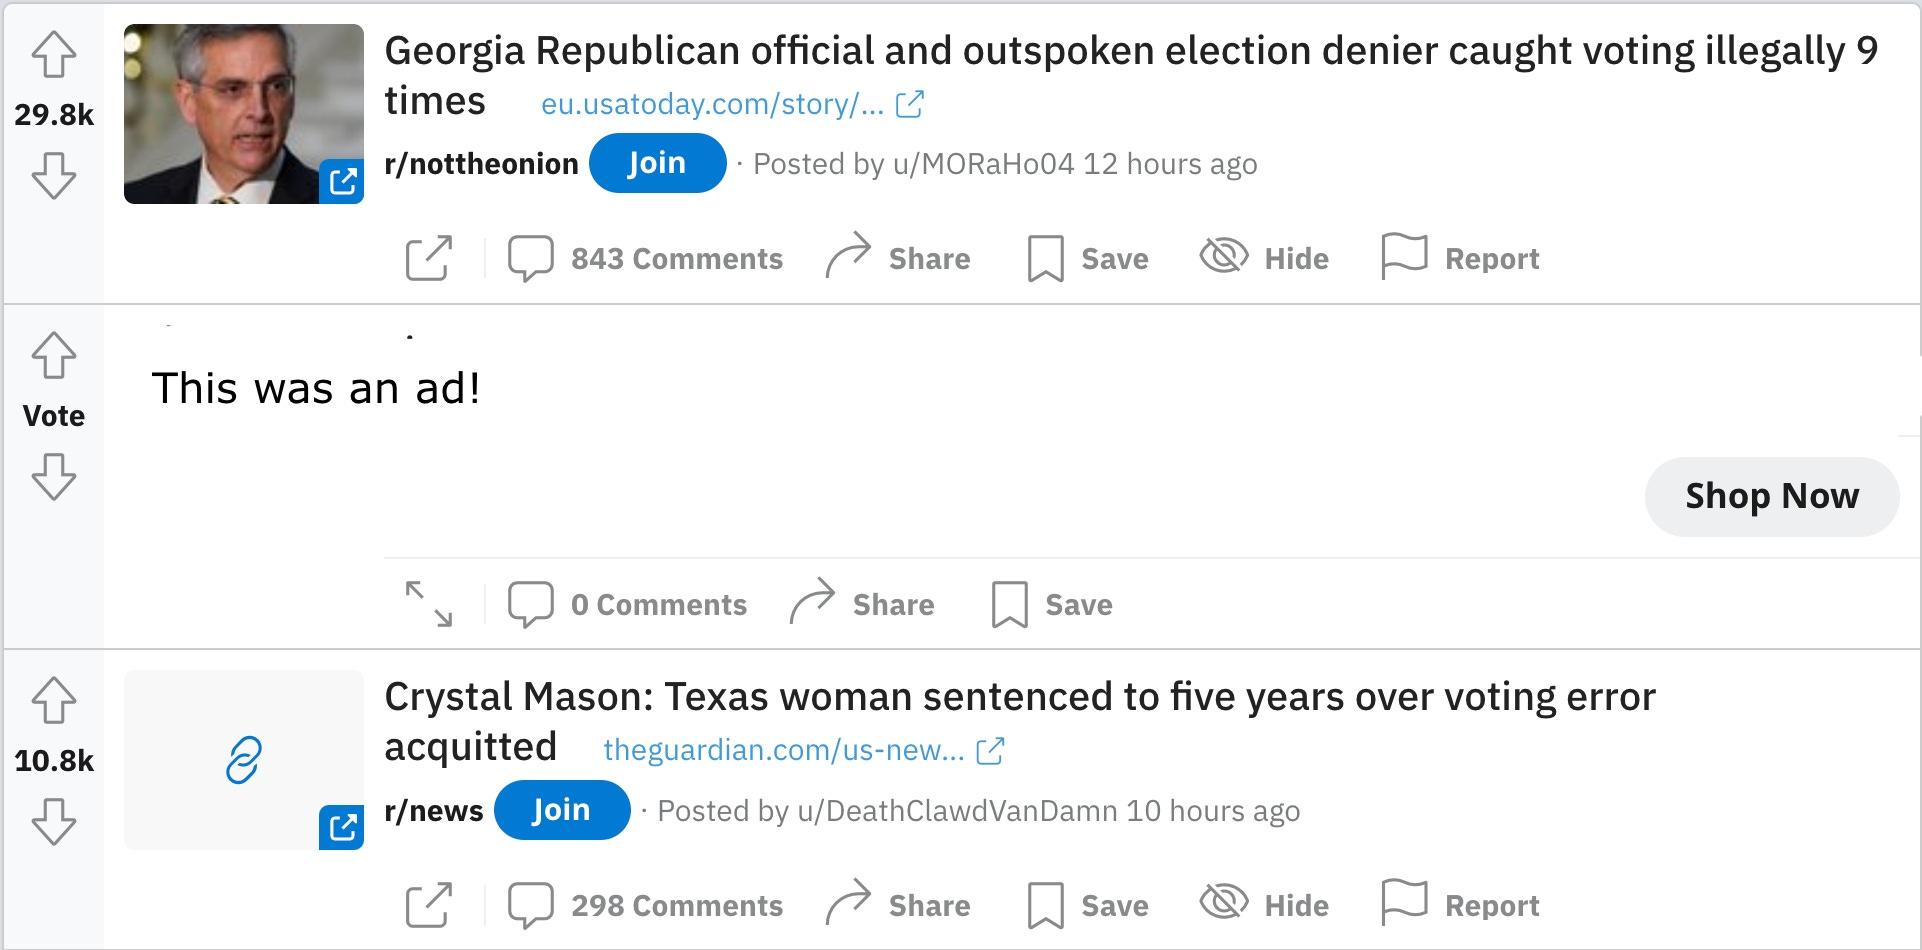Downvote the Crystal Mason post
This screenshot has height=950, width=1922.
click(x=54, y=822)
